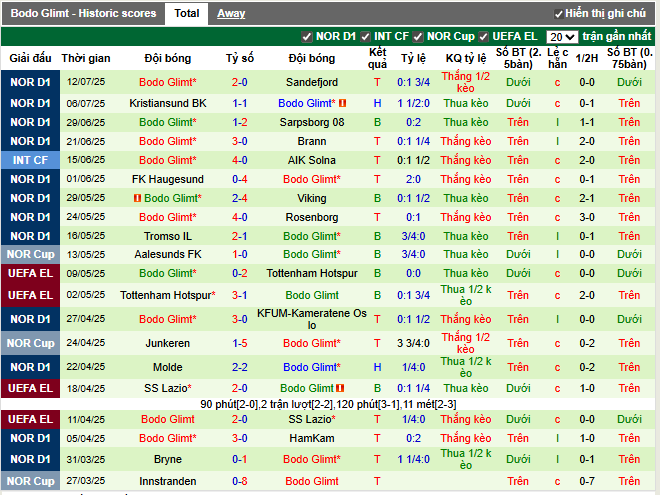Open HamKam team link
Image resolution: width=660 pixels, height=495 pixels.
coord(312,438)
